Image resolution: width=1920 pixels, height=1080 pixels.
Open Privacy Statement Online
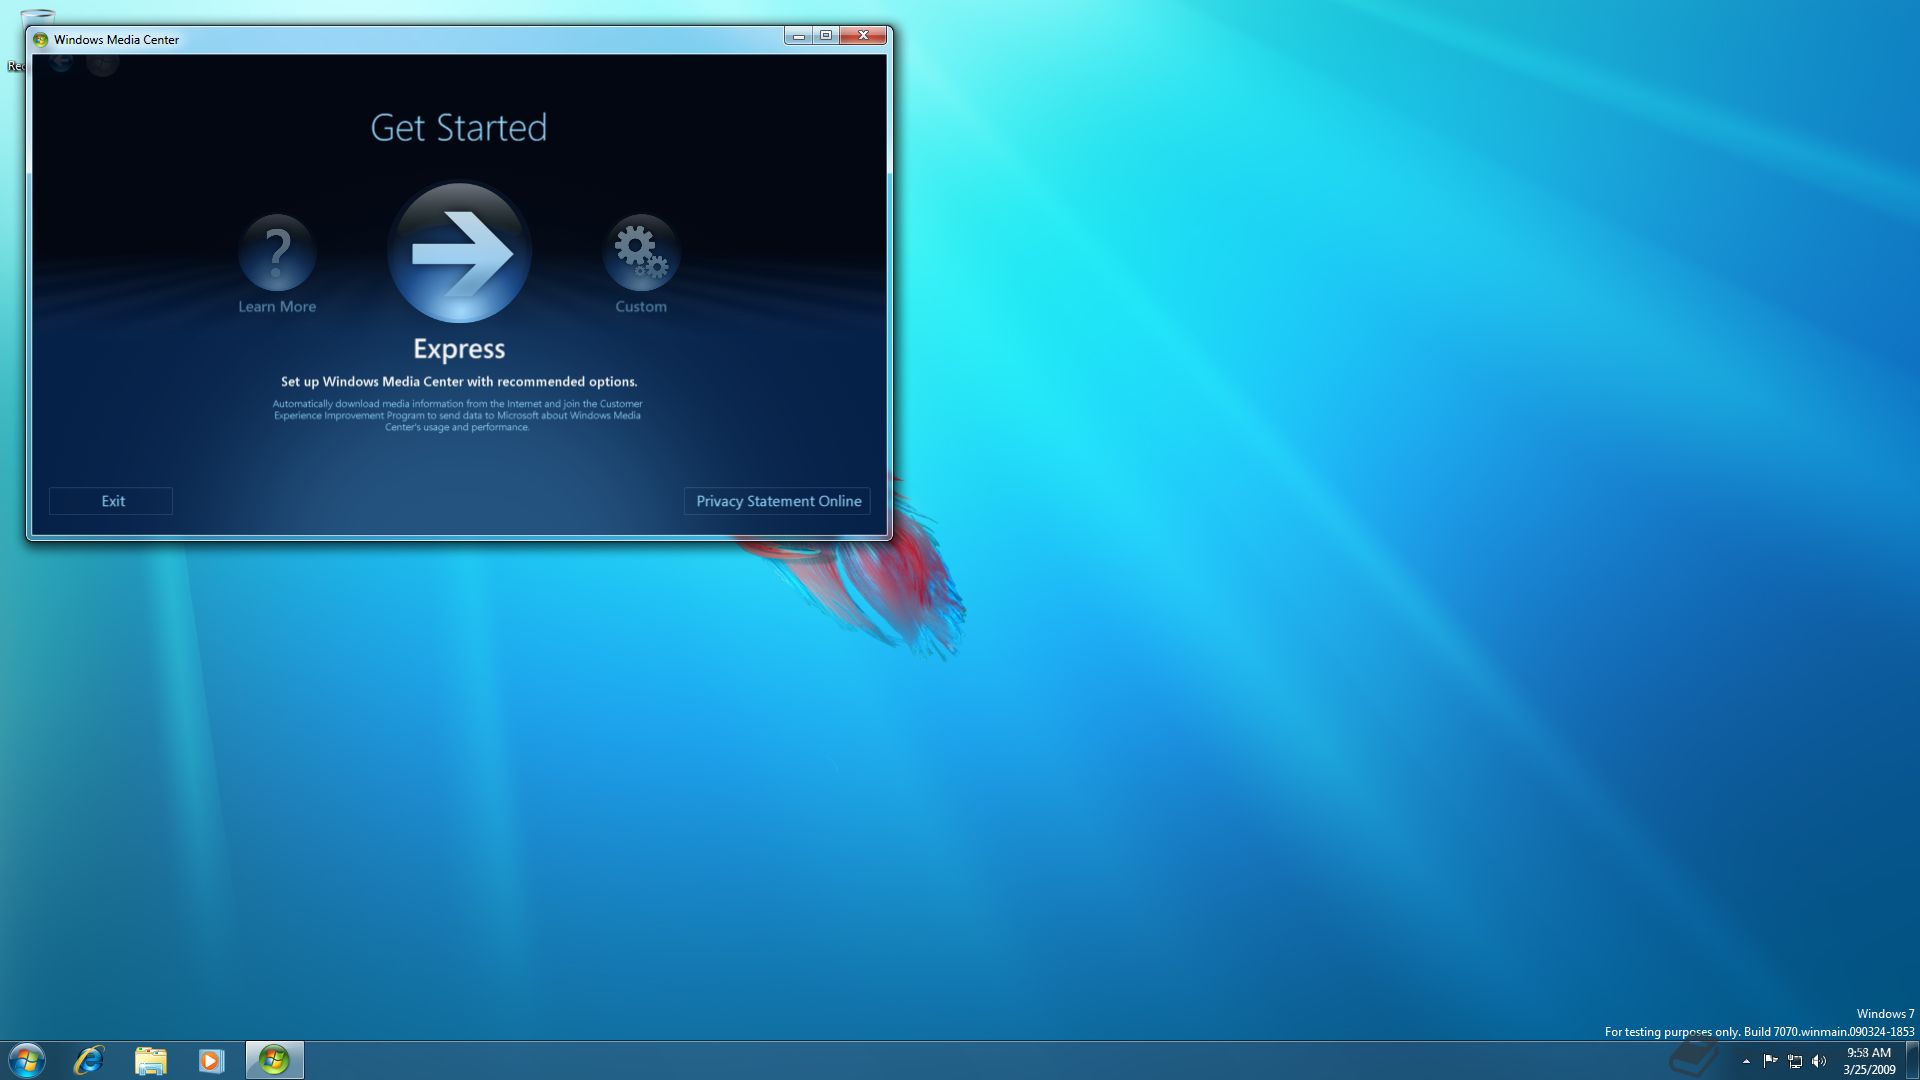(x=777, y=501)
